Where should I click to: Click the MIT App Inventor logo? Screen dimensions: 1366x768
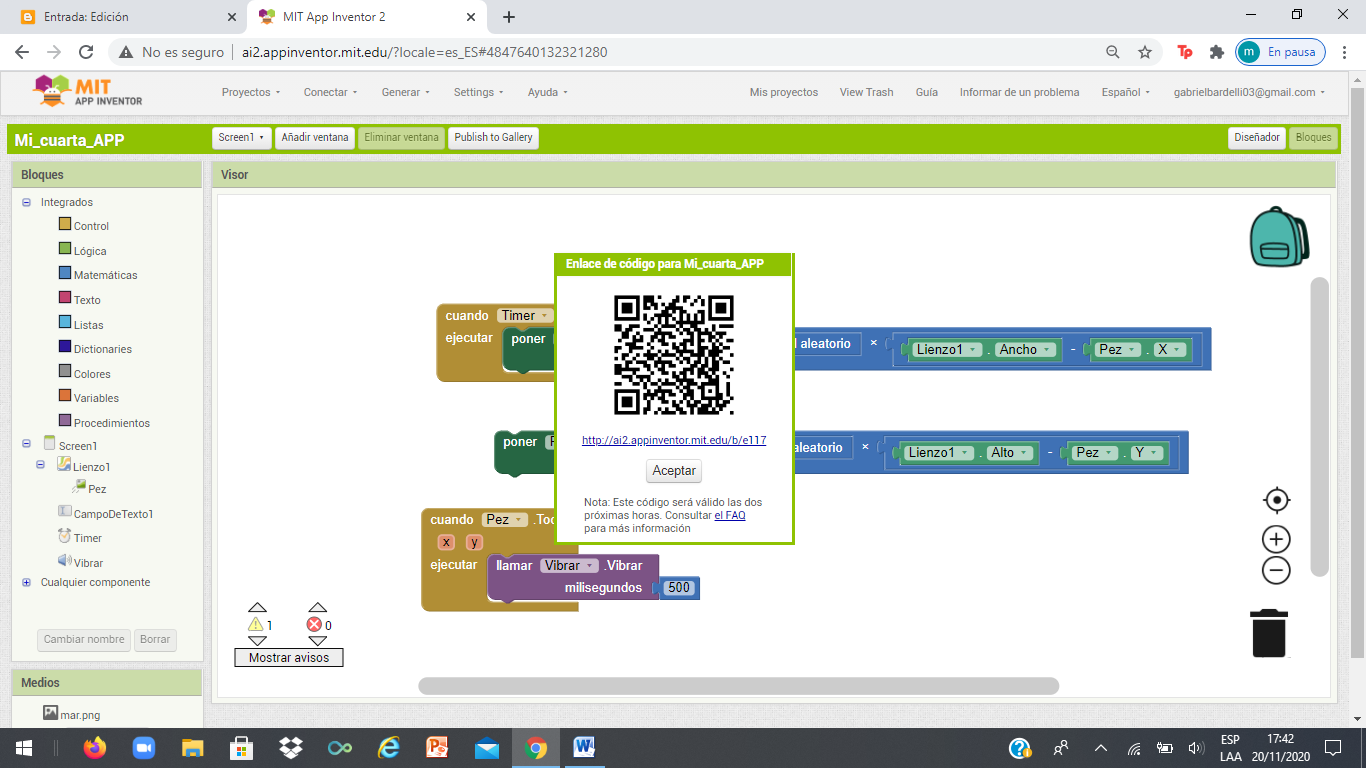(88, 92)
